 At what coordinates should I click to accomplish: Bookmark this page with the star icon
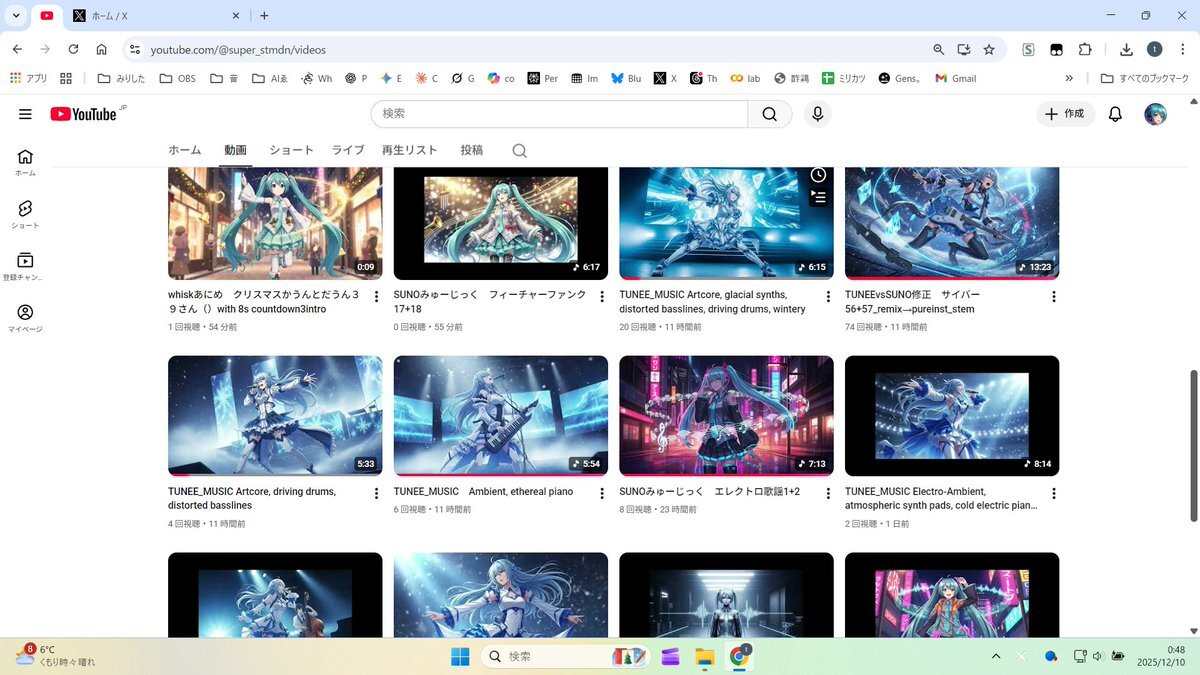[989, 49]
